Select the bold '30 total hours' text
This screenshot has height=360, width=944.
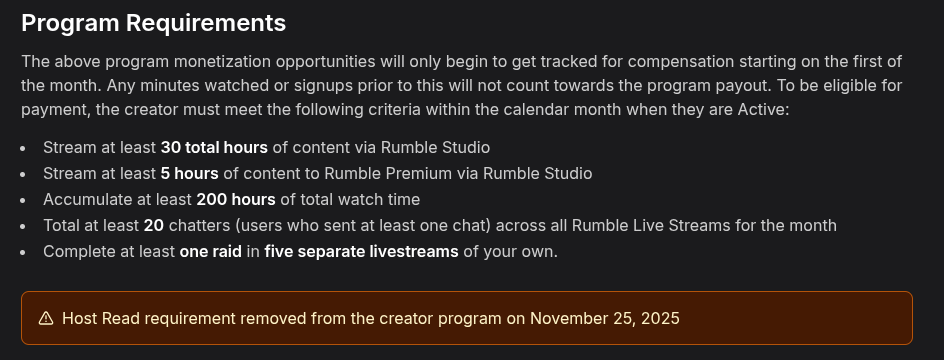pyautogui.click(x=214, y=147)
